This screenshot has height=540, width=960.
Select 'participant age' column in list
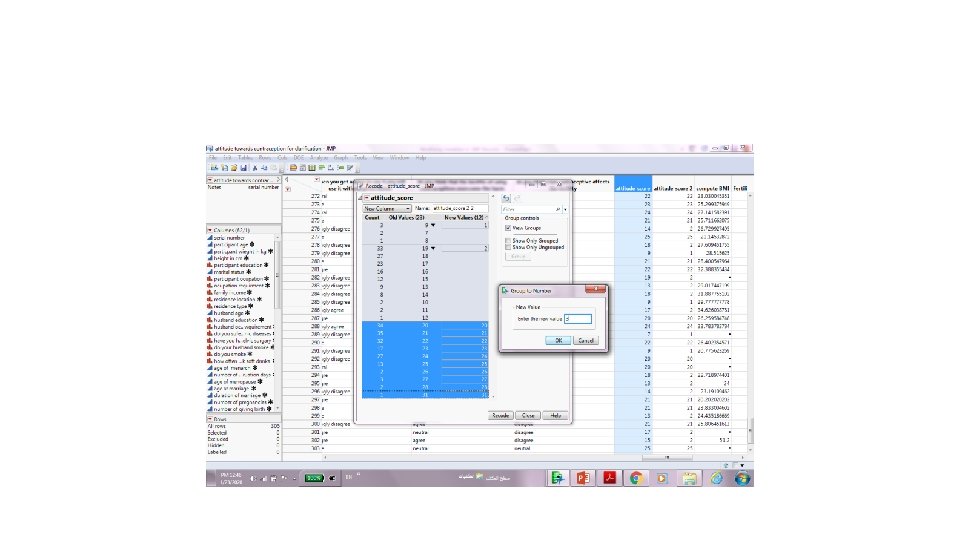tap(231, 244)
